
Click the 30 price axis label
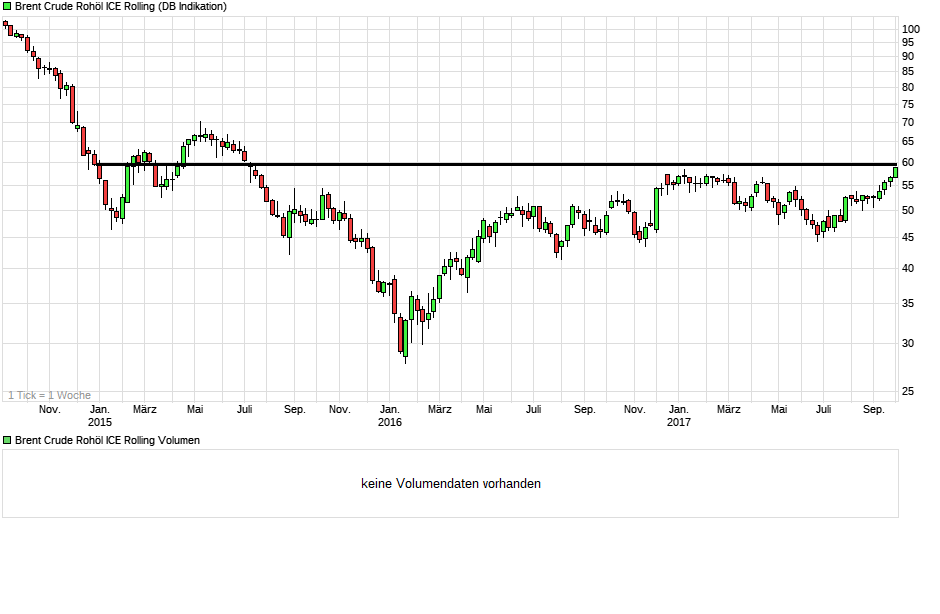pos(908,343)
